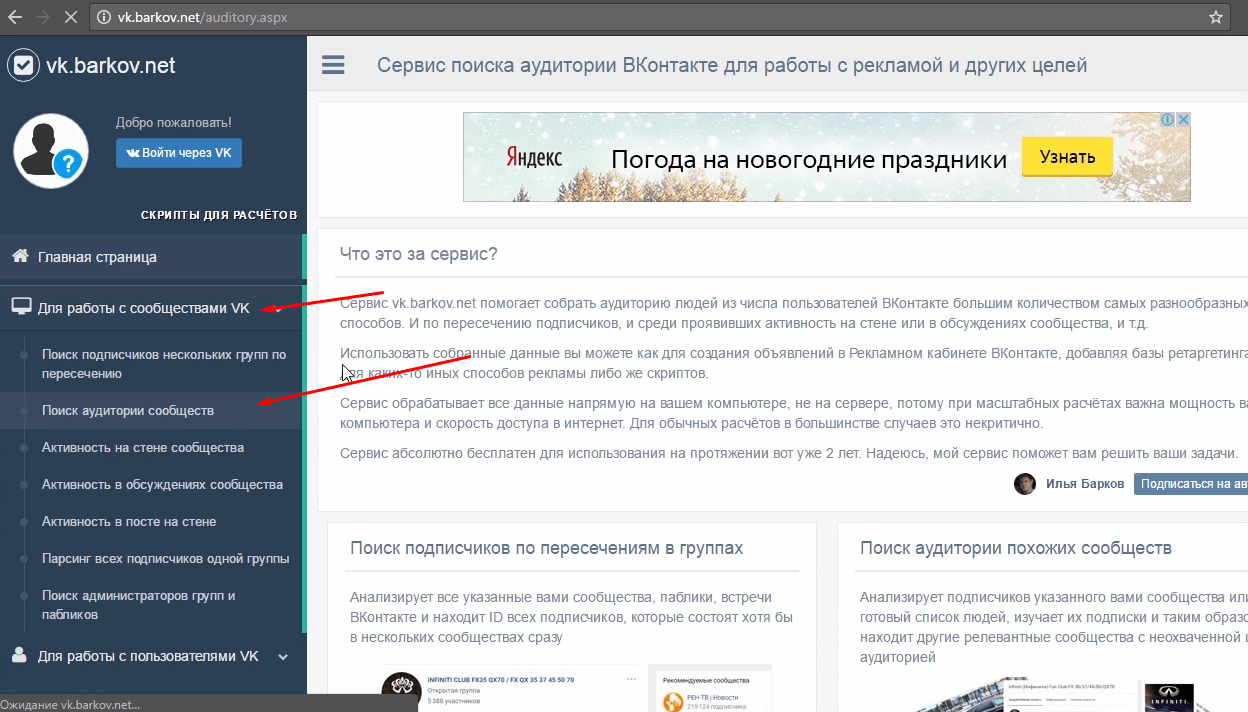
Task: Click INFINITI CLUB group preview thumbnail
Action: pyautogui.click(x=510, y=690)
